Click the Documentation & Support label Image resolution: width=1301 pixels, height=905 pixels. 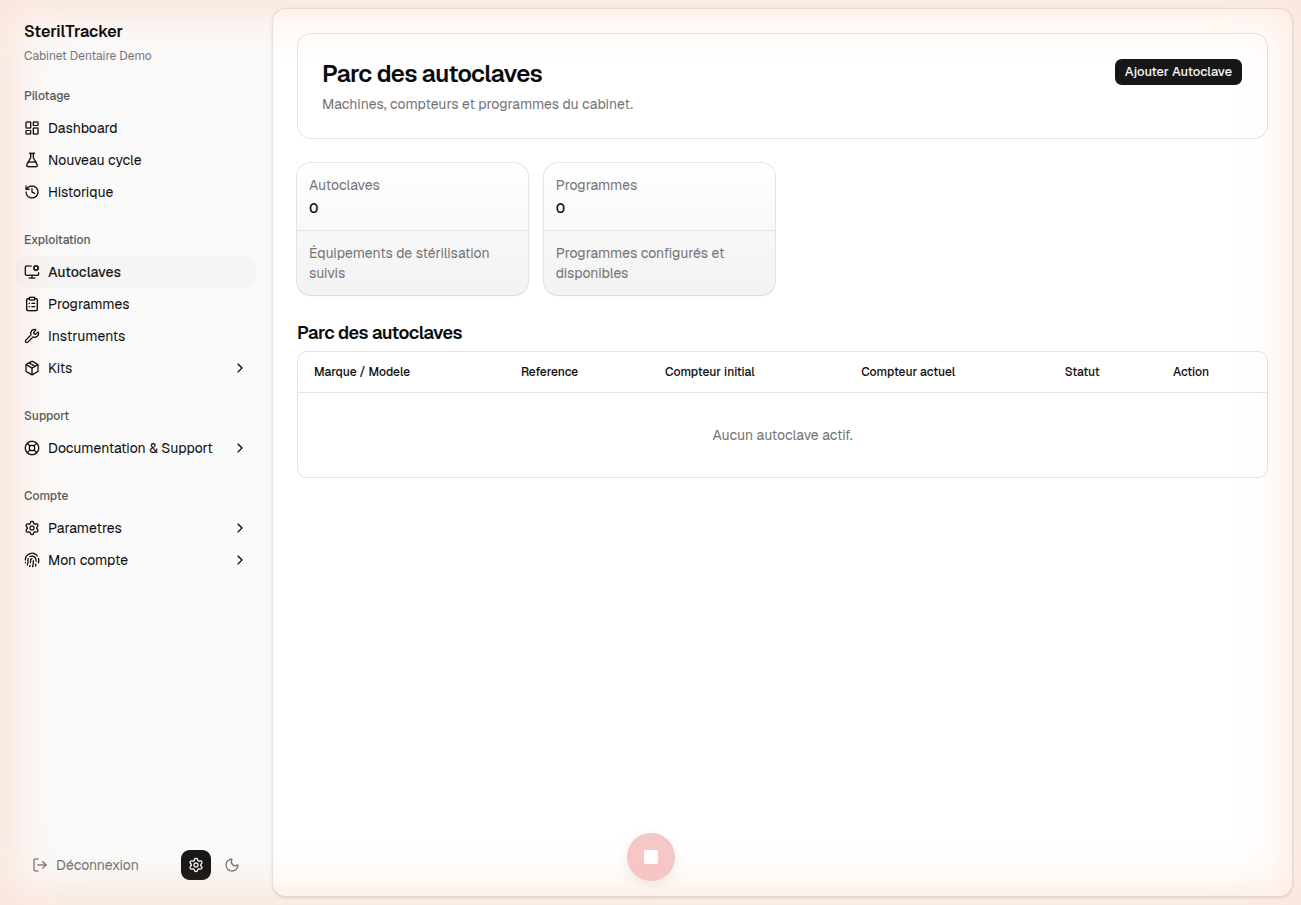point(130,448)
